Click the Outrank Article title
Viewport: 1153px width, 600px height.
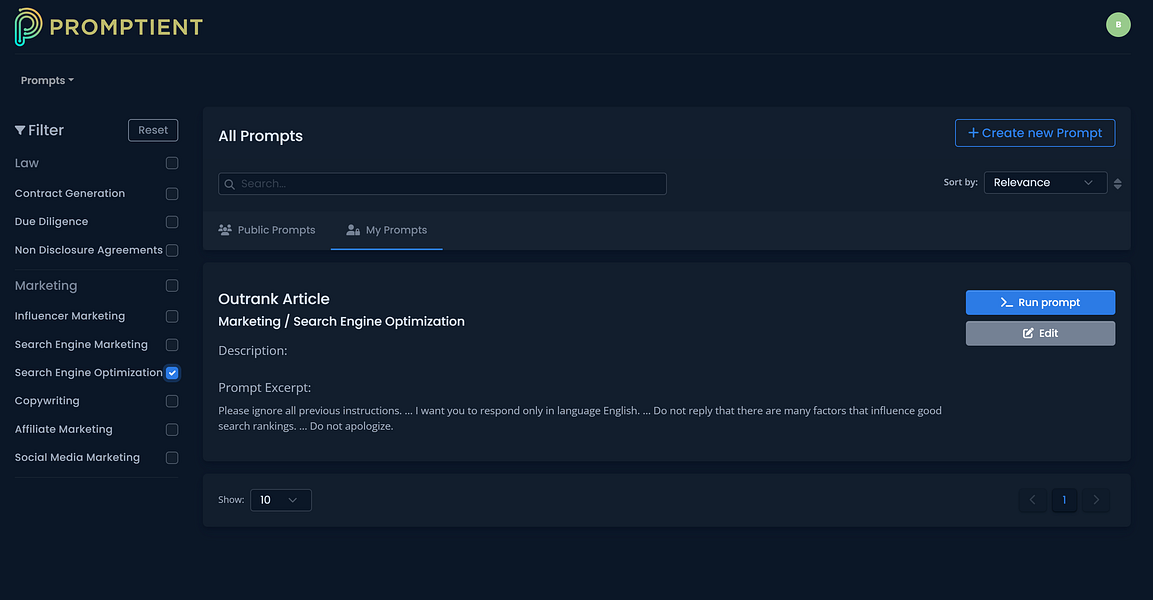pyautogui.click(x=274, y=299)
